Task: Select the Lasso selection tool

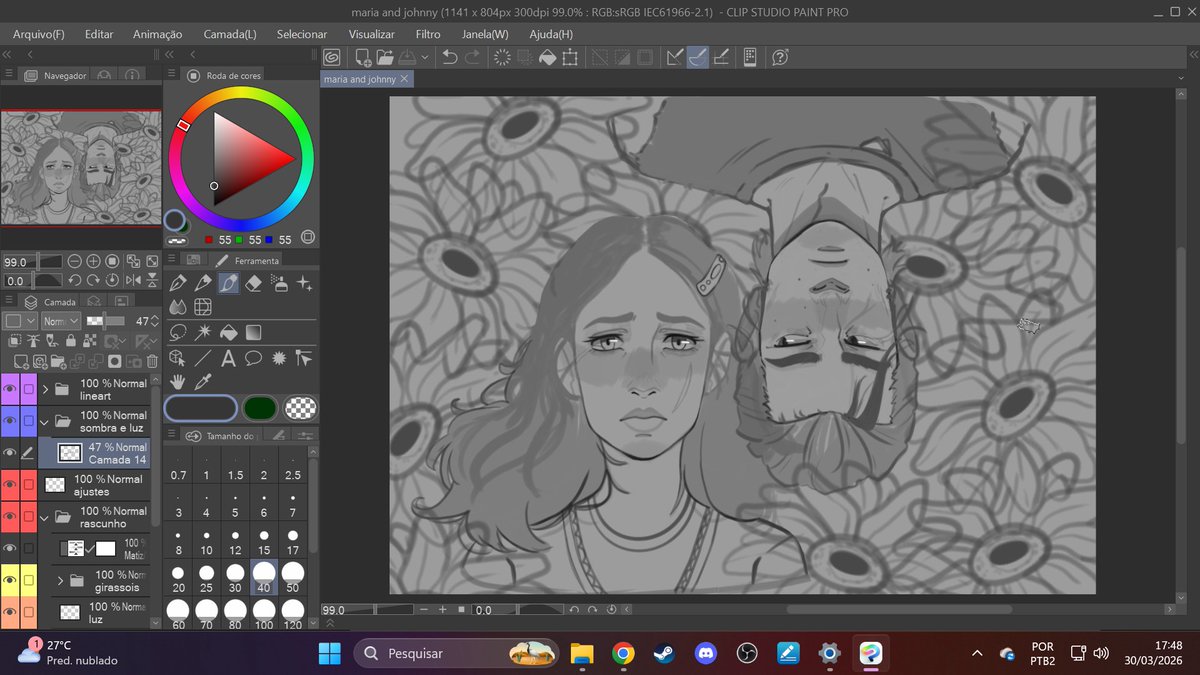Action: pyautogui.click(x=178, y=332)
